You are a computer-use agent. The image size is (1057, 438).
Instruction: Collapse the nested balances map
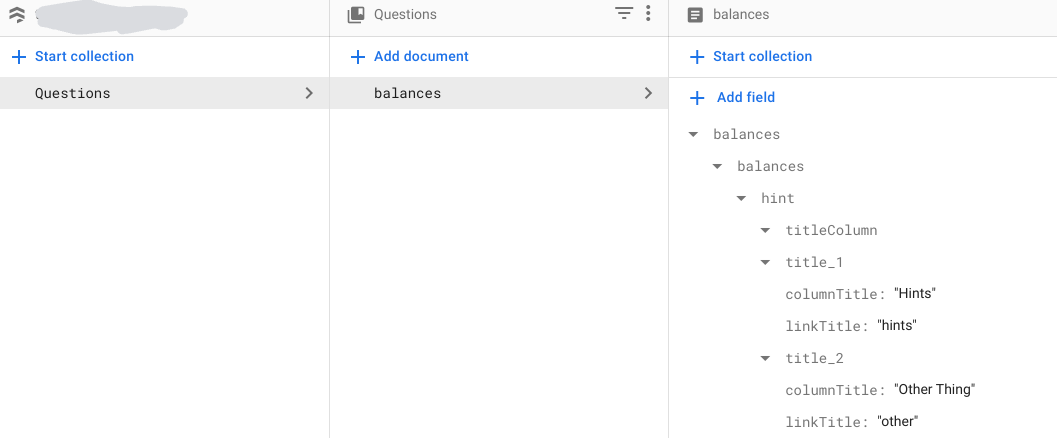tap(717, 166)
